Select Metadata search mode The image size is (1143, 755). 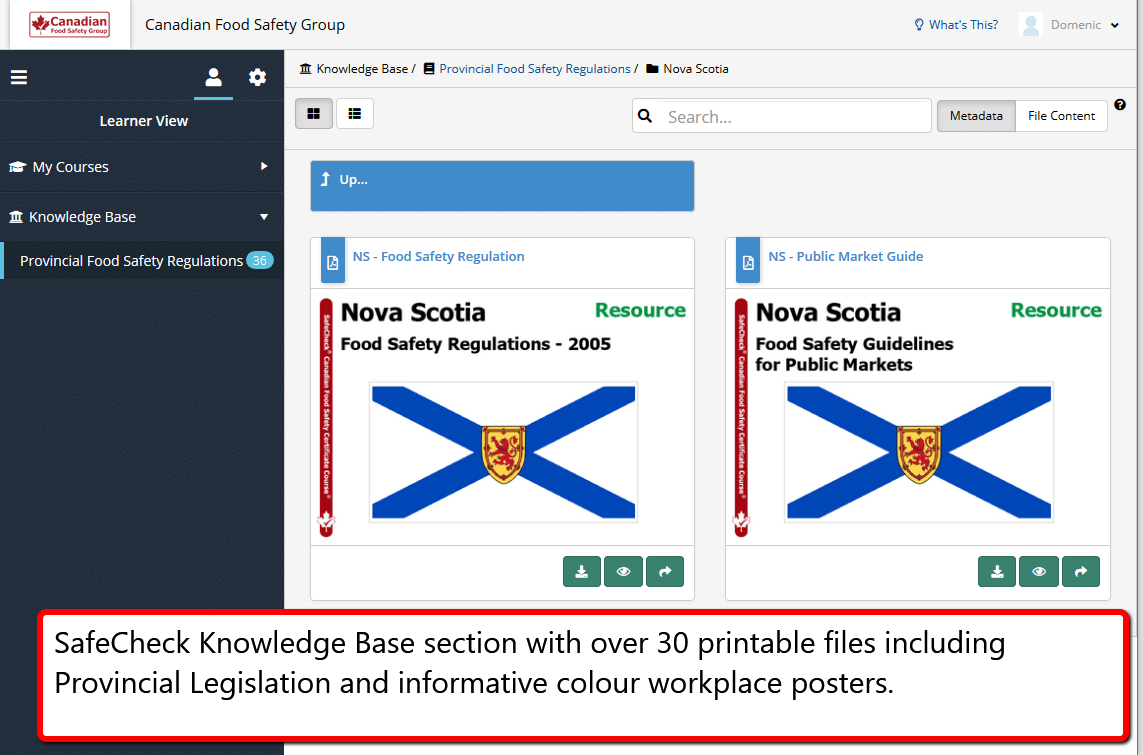(976, 116)
